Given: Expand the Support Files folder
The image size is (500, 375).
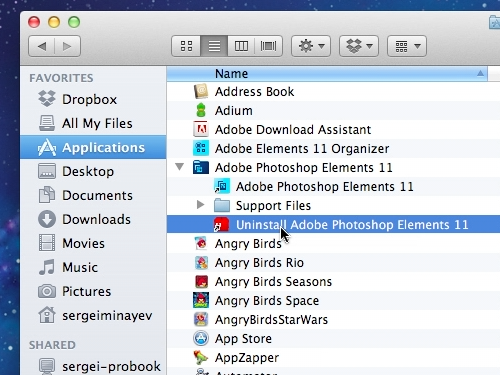Looking at the screenshot, I should pyautogui.click(x=200, y=204).
